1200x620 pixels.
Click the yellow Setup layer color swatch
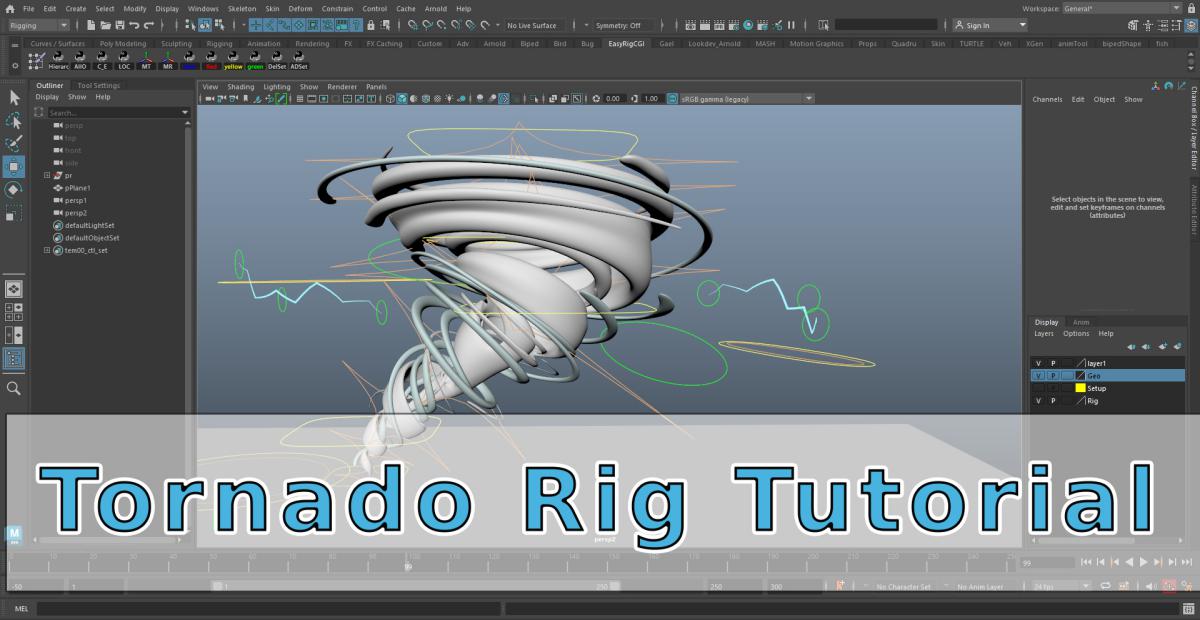coord(1080,388)
